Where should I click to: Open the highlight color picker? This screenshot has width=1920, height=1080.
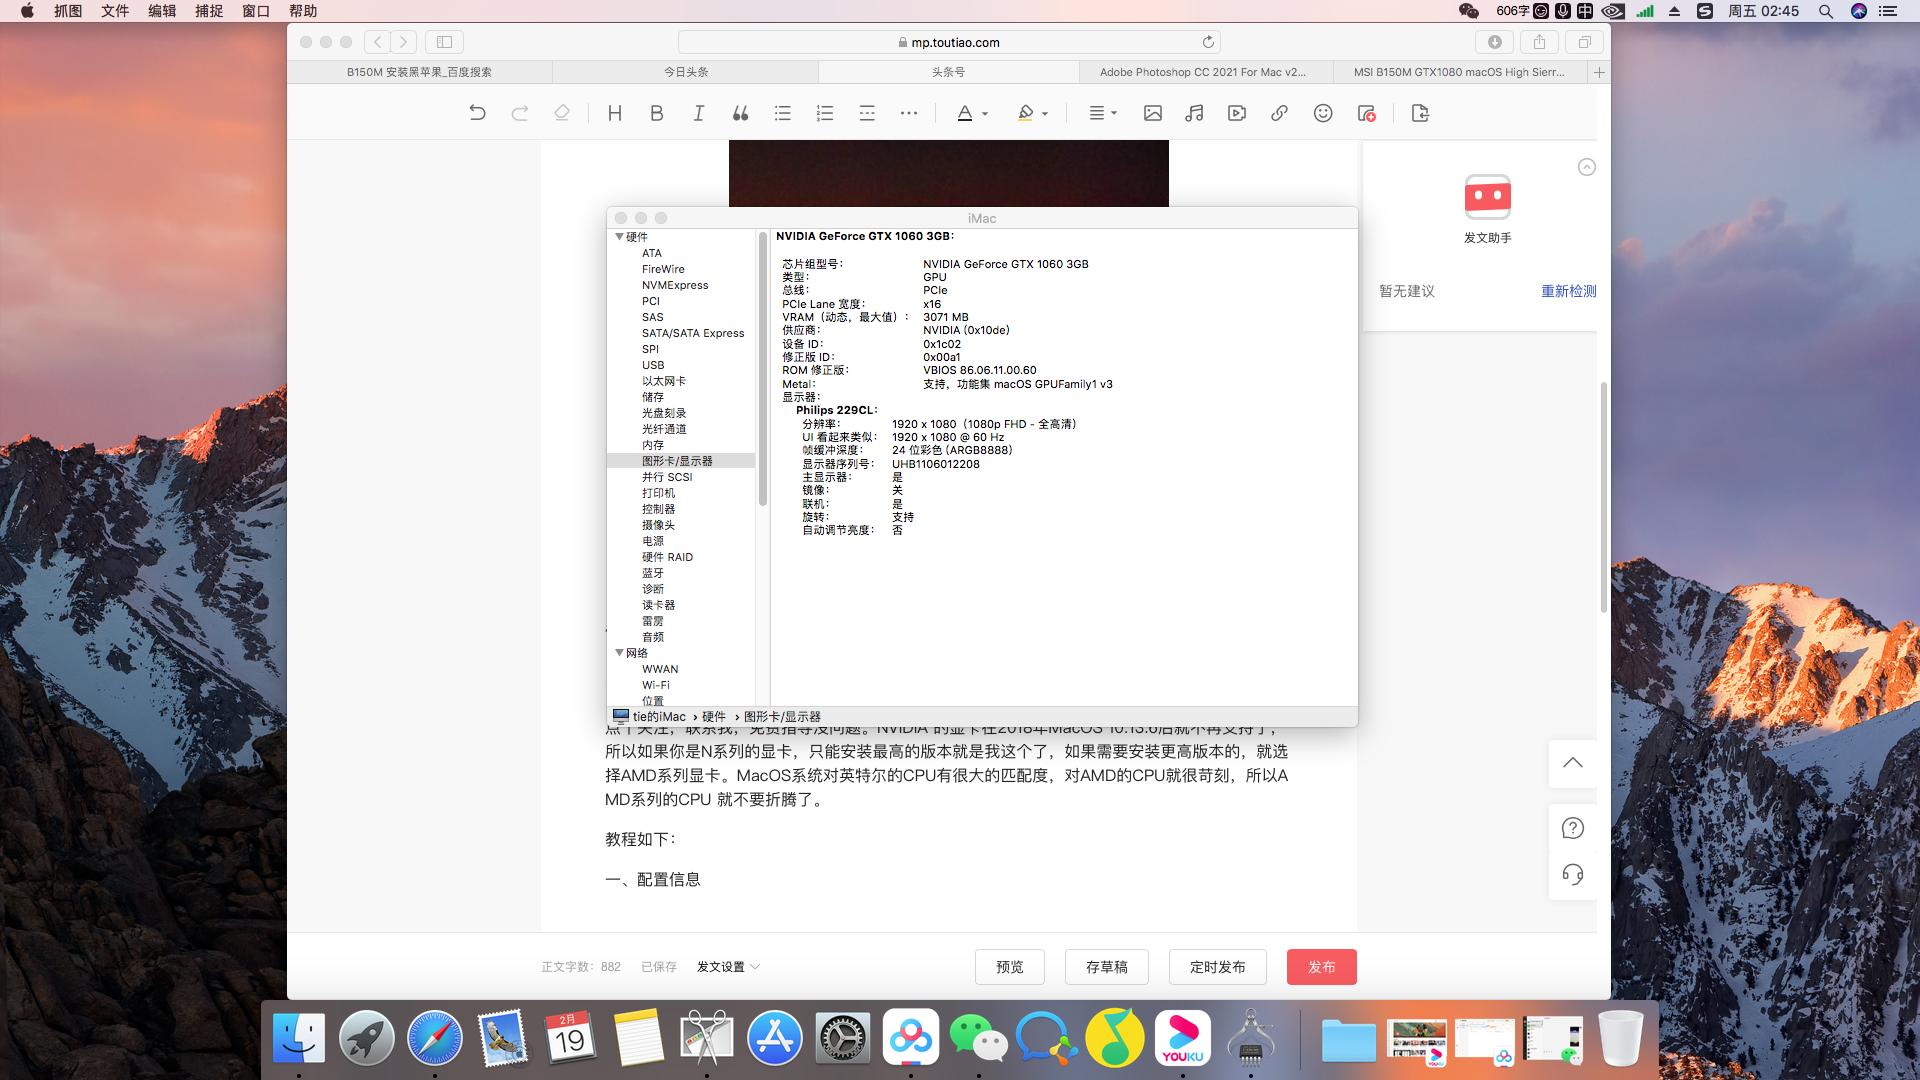coord(1030,113)
